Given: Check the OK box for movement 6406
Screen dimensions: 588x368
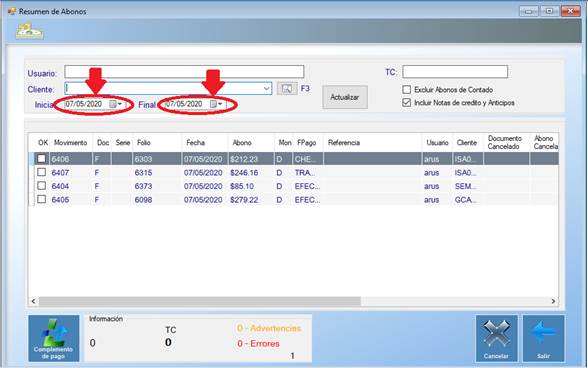Looking at the screenshot, I should point(42,159).
